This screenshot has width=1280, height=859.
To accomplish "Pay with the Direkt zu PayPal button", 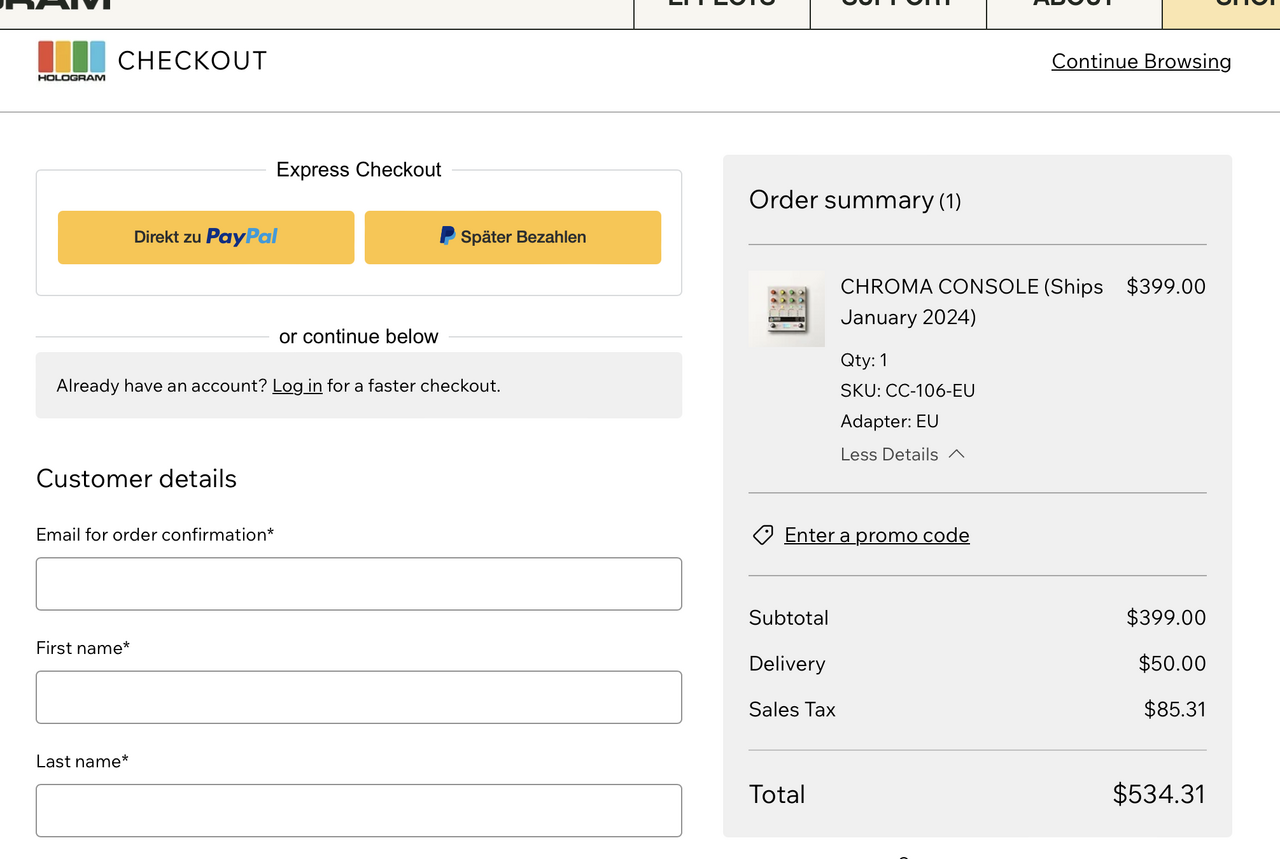I will [x=206, y=237].
